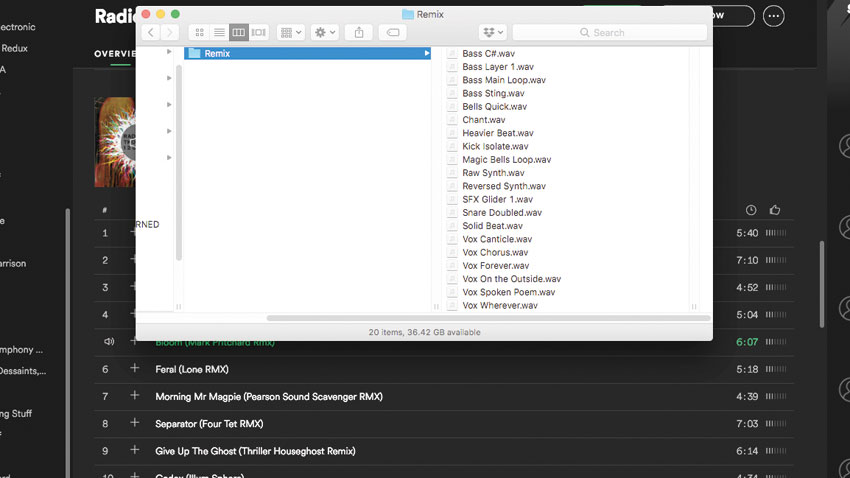Play Separator (Four Tet RMX)
The width and height of the screenshot is (850, 478).
(x=209, y=424)
